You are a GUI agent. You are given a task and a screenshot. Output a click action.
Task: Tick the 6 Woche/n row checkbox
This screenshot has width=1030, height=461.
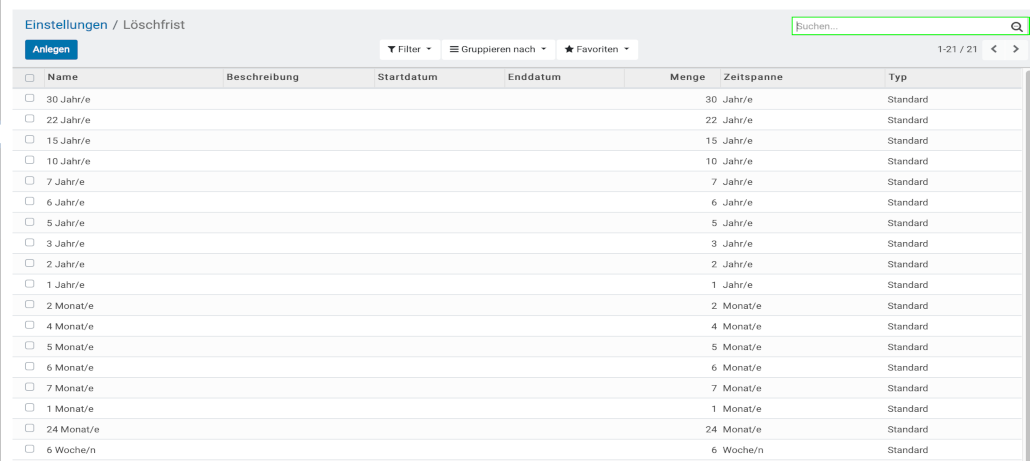pyautogui.click(x=30, y=449)
